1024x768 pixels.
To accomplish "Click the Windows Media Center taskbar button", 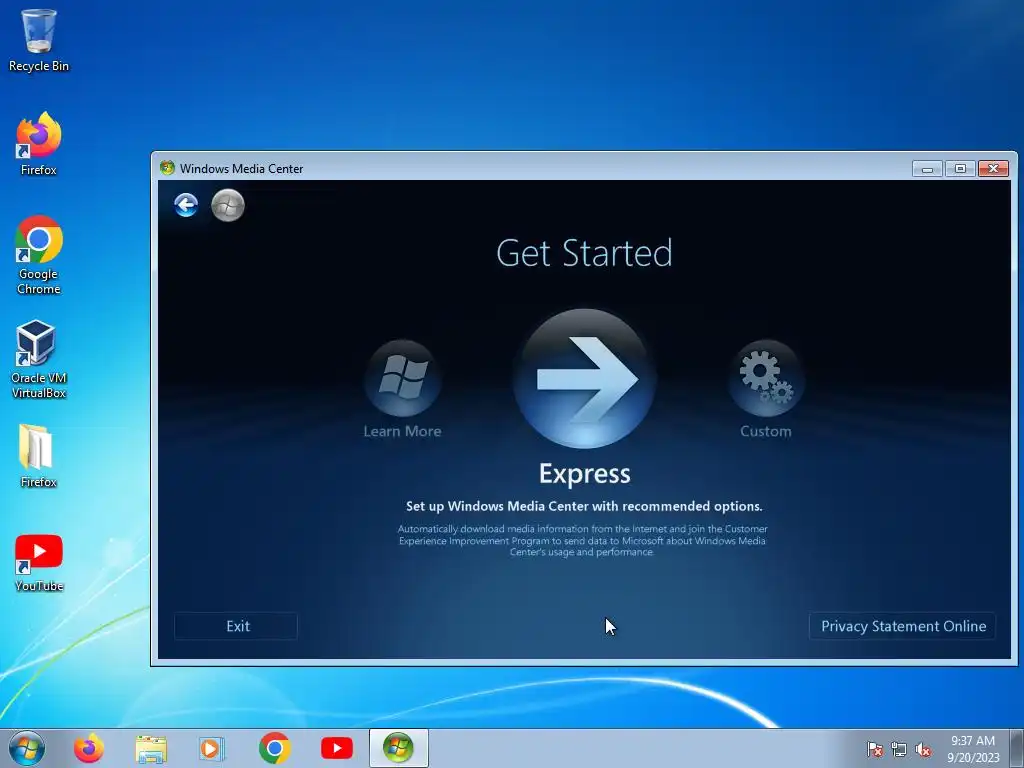I will (x=398, y=748).
